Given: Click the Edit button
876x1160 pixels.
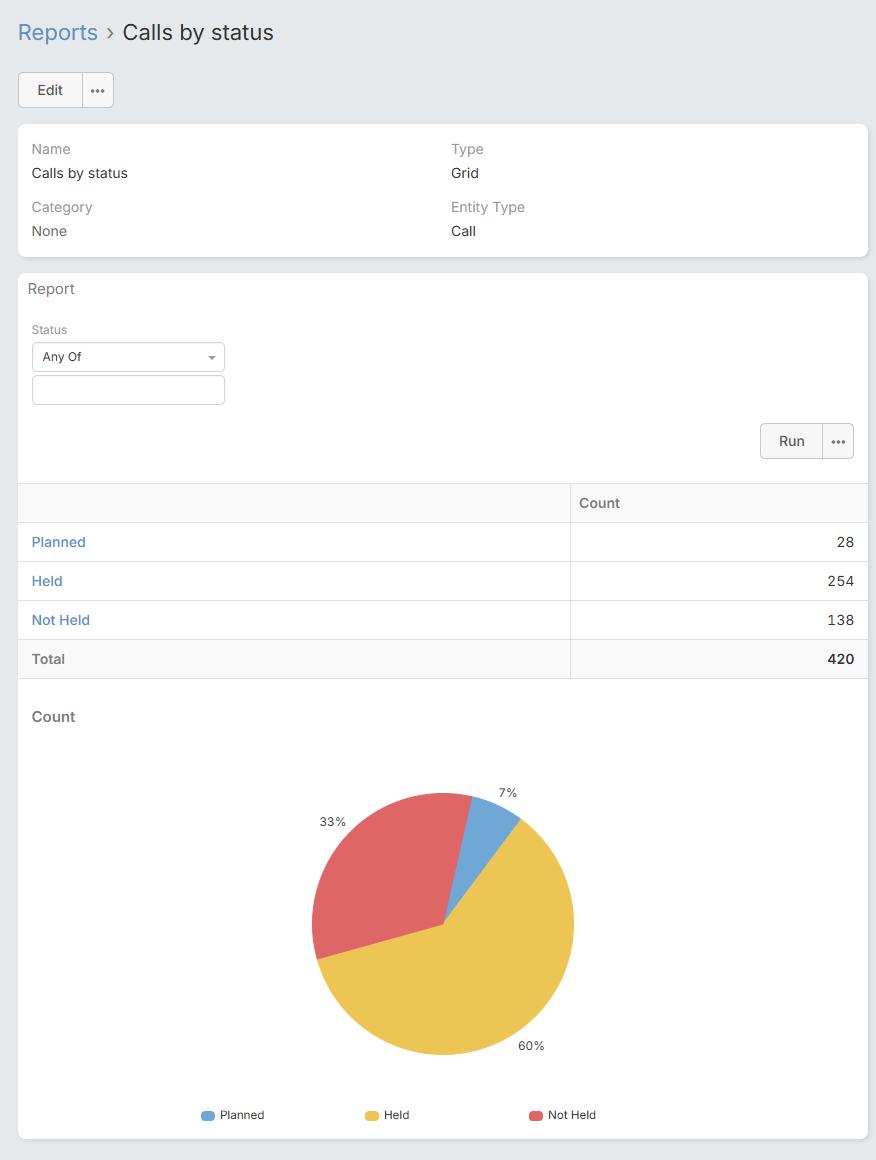Looking at the screenshot, I should click(x=50, y=90).
